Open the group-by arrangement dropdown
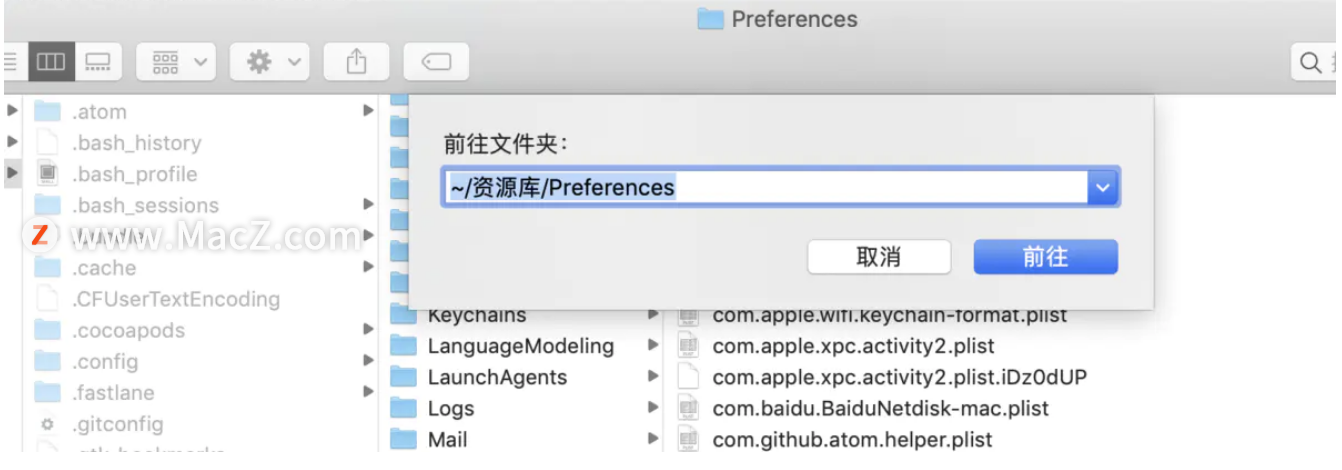Screen dimensions: 1342x470 [177, 62]
